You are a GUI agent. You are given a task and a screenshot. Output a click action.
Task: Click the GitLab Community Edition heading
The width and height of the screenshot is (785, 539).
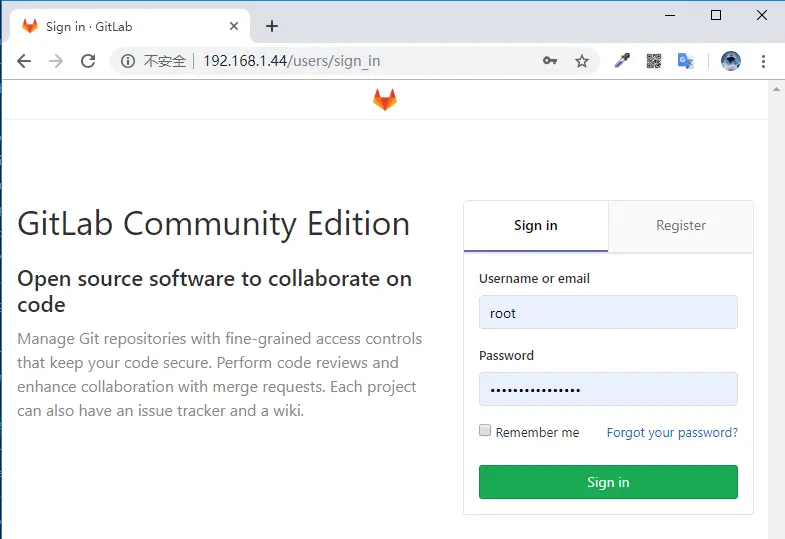[x=214, y=223]
